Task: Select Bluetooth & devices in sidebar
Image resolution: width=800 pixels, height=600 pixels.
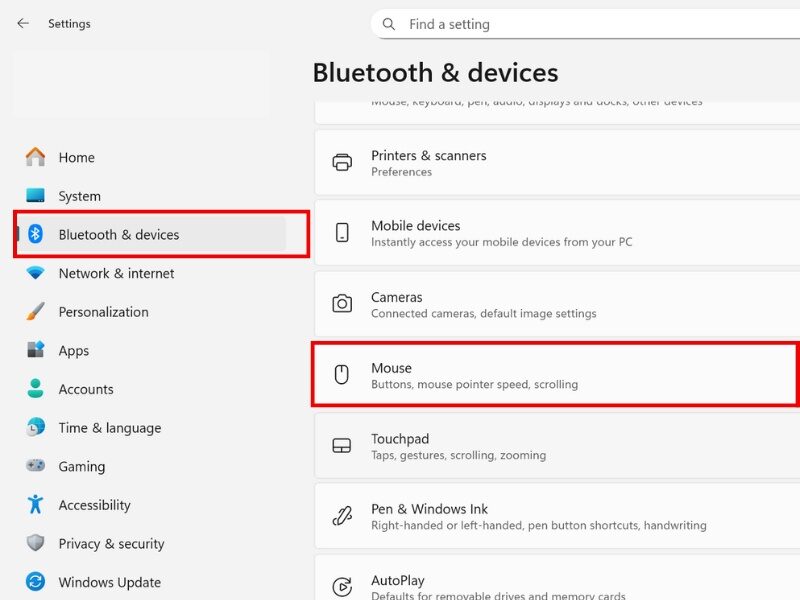Action: point(118,235)
